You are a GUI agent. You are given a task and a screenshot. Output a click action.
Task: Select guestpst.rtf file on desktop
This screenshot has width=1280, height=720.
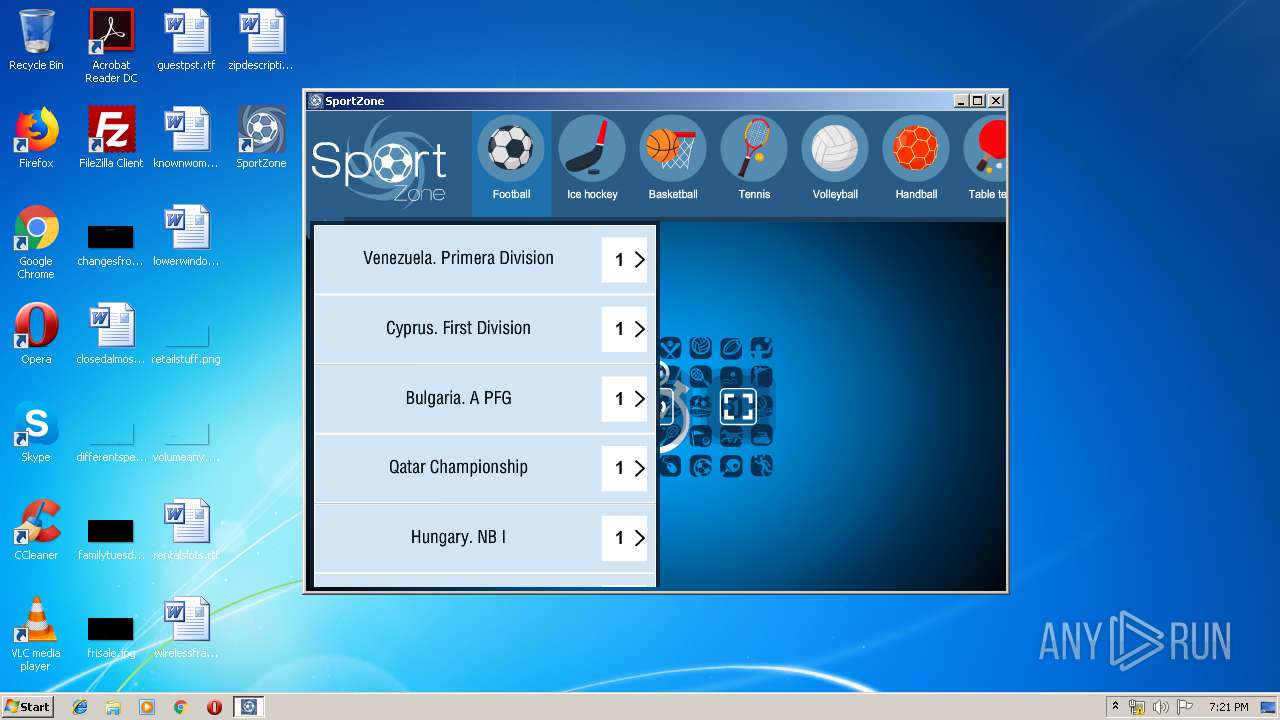point(186,41)
